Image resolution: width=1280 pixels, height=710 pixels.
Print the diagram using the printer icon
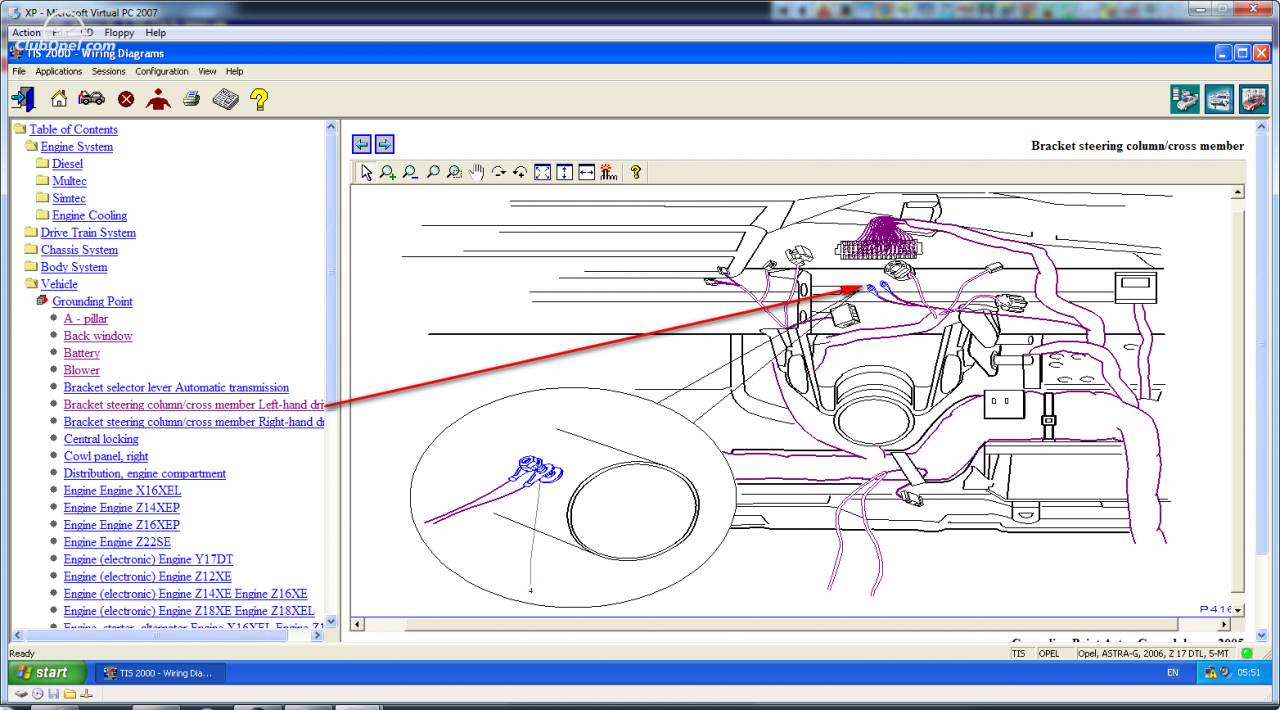tap(192, 99)
